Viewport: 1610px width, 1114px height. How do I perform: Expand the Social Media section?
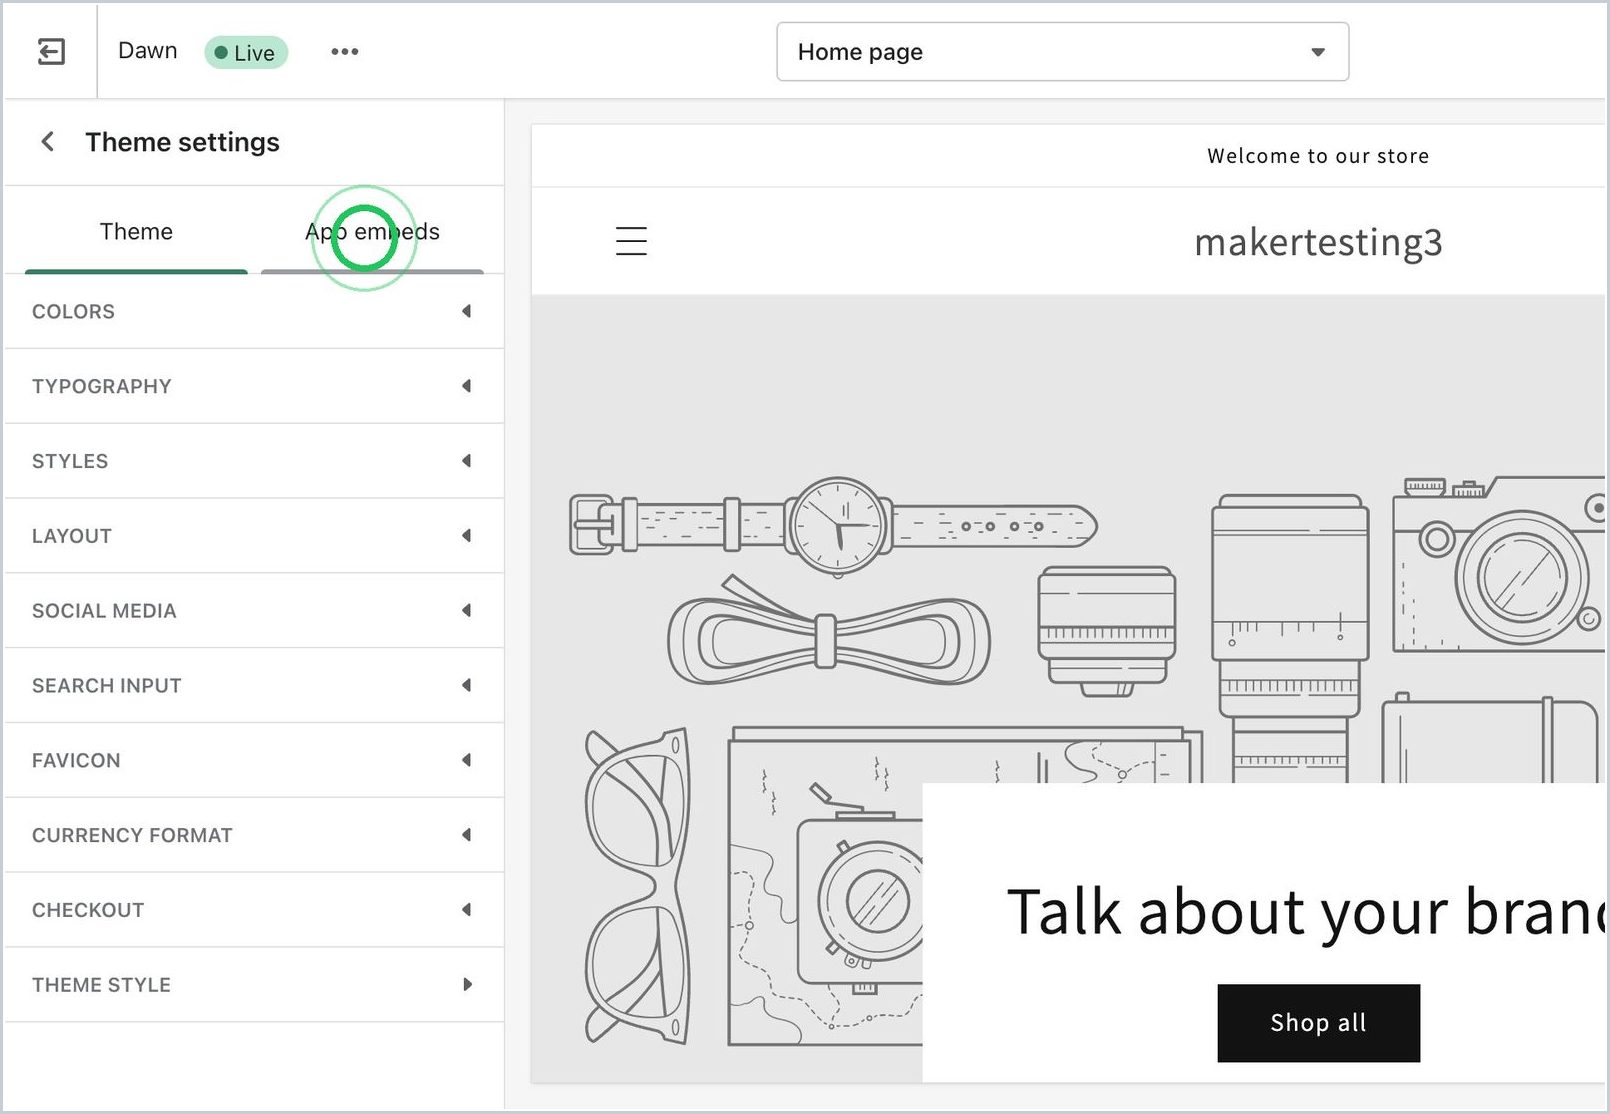tap(254, 611)
